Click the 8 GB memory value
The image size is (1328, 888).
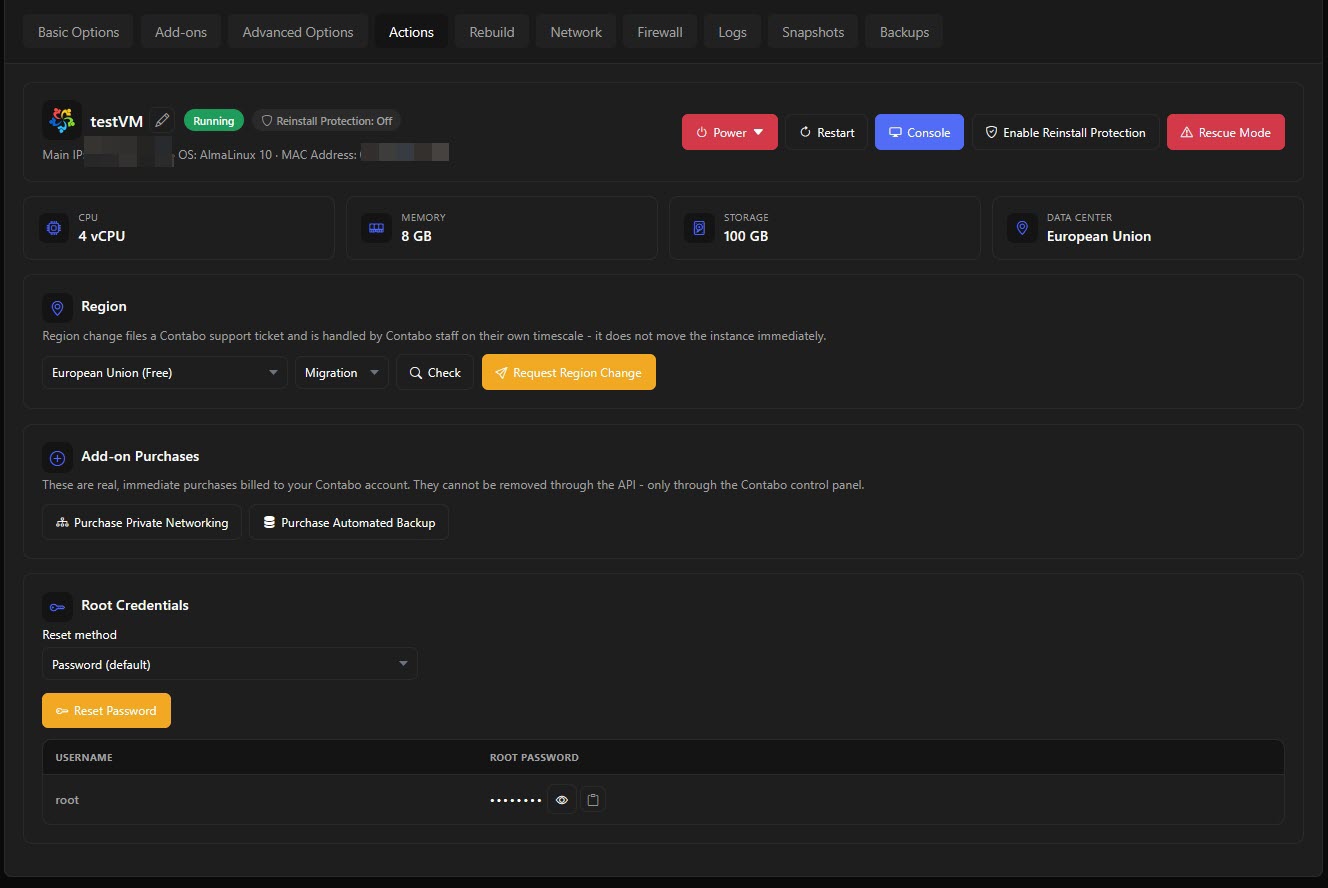pyautogui.click(x=416, y=236)
